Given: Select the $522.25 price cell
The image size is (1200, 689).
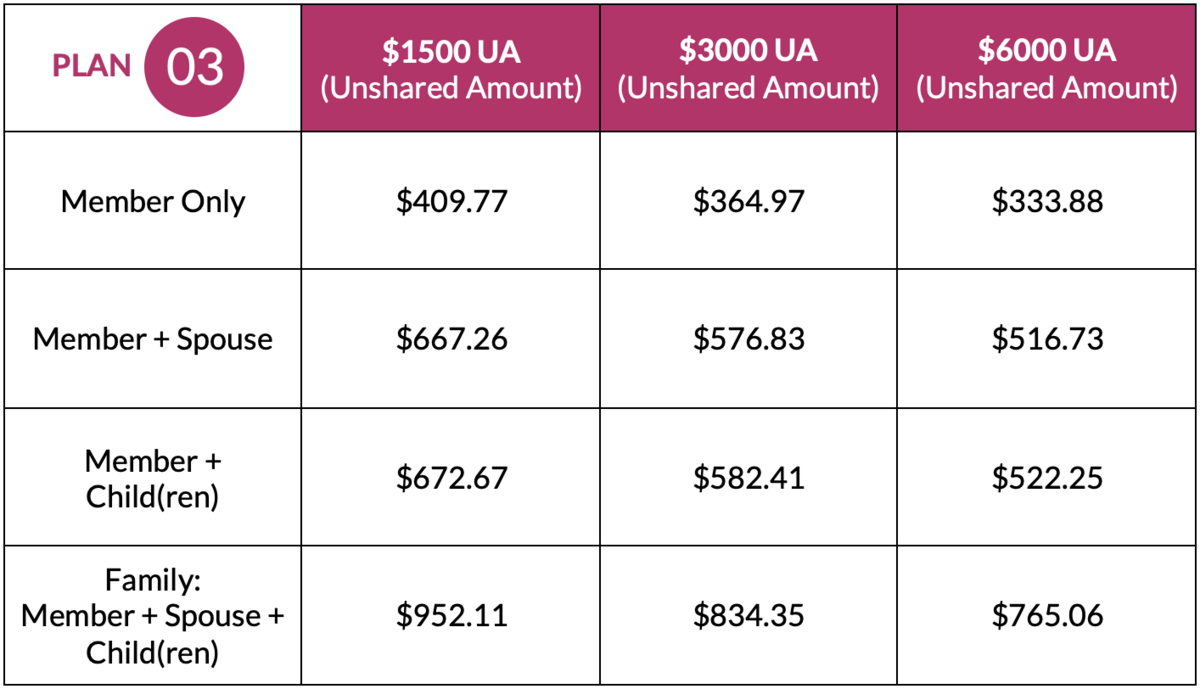Looking at the screenshot, I should point(1047,478).
